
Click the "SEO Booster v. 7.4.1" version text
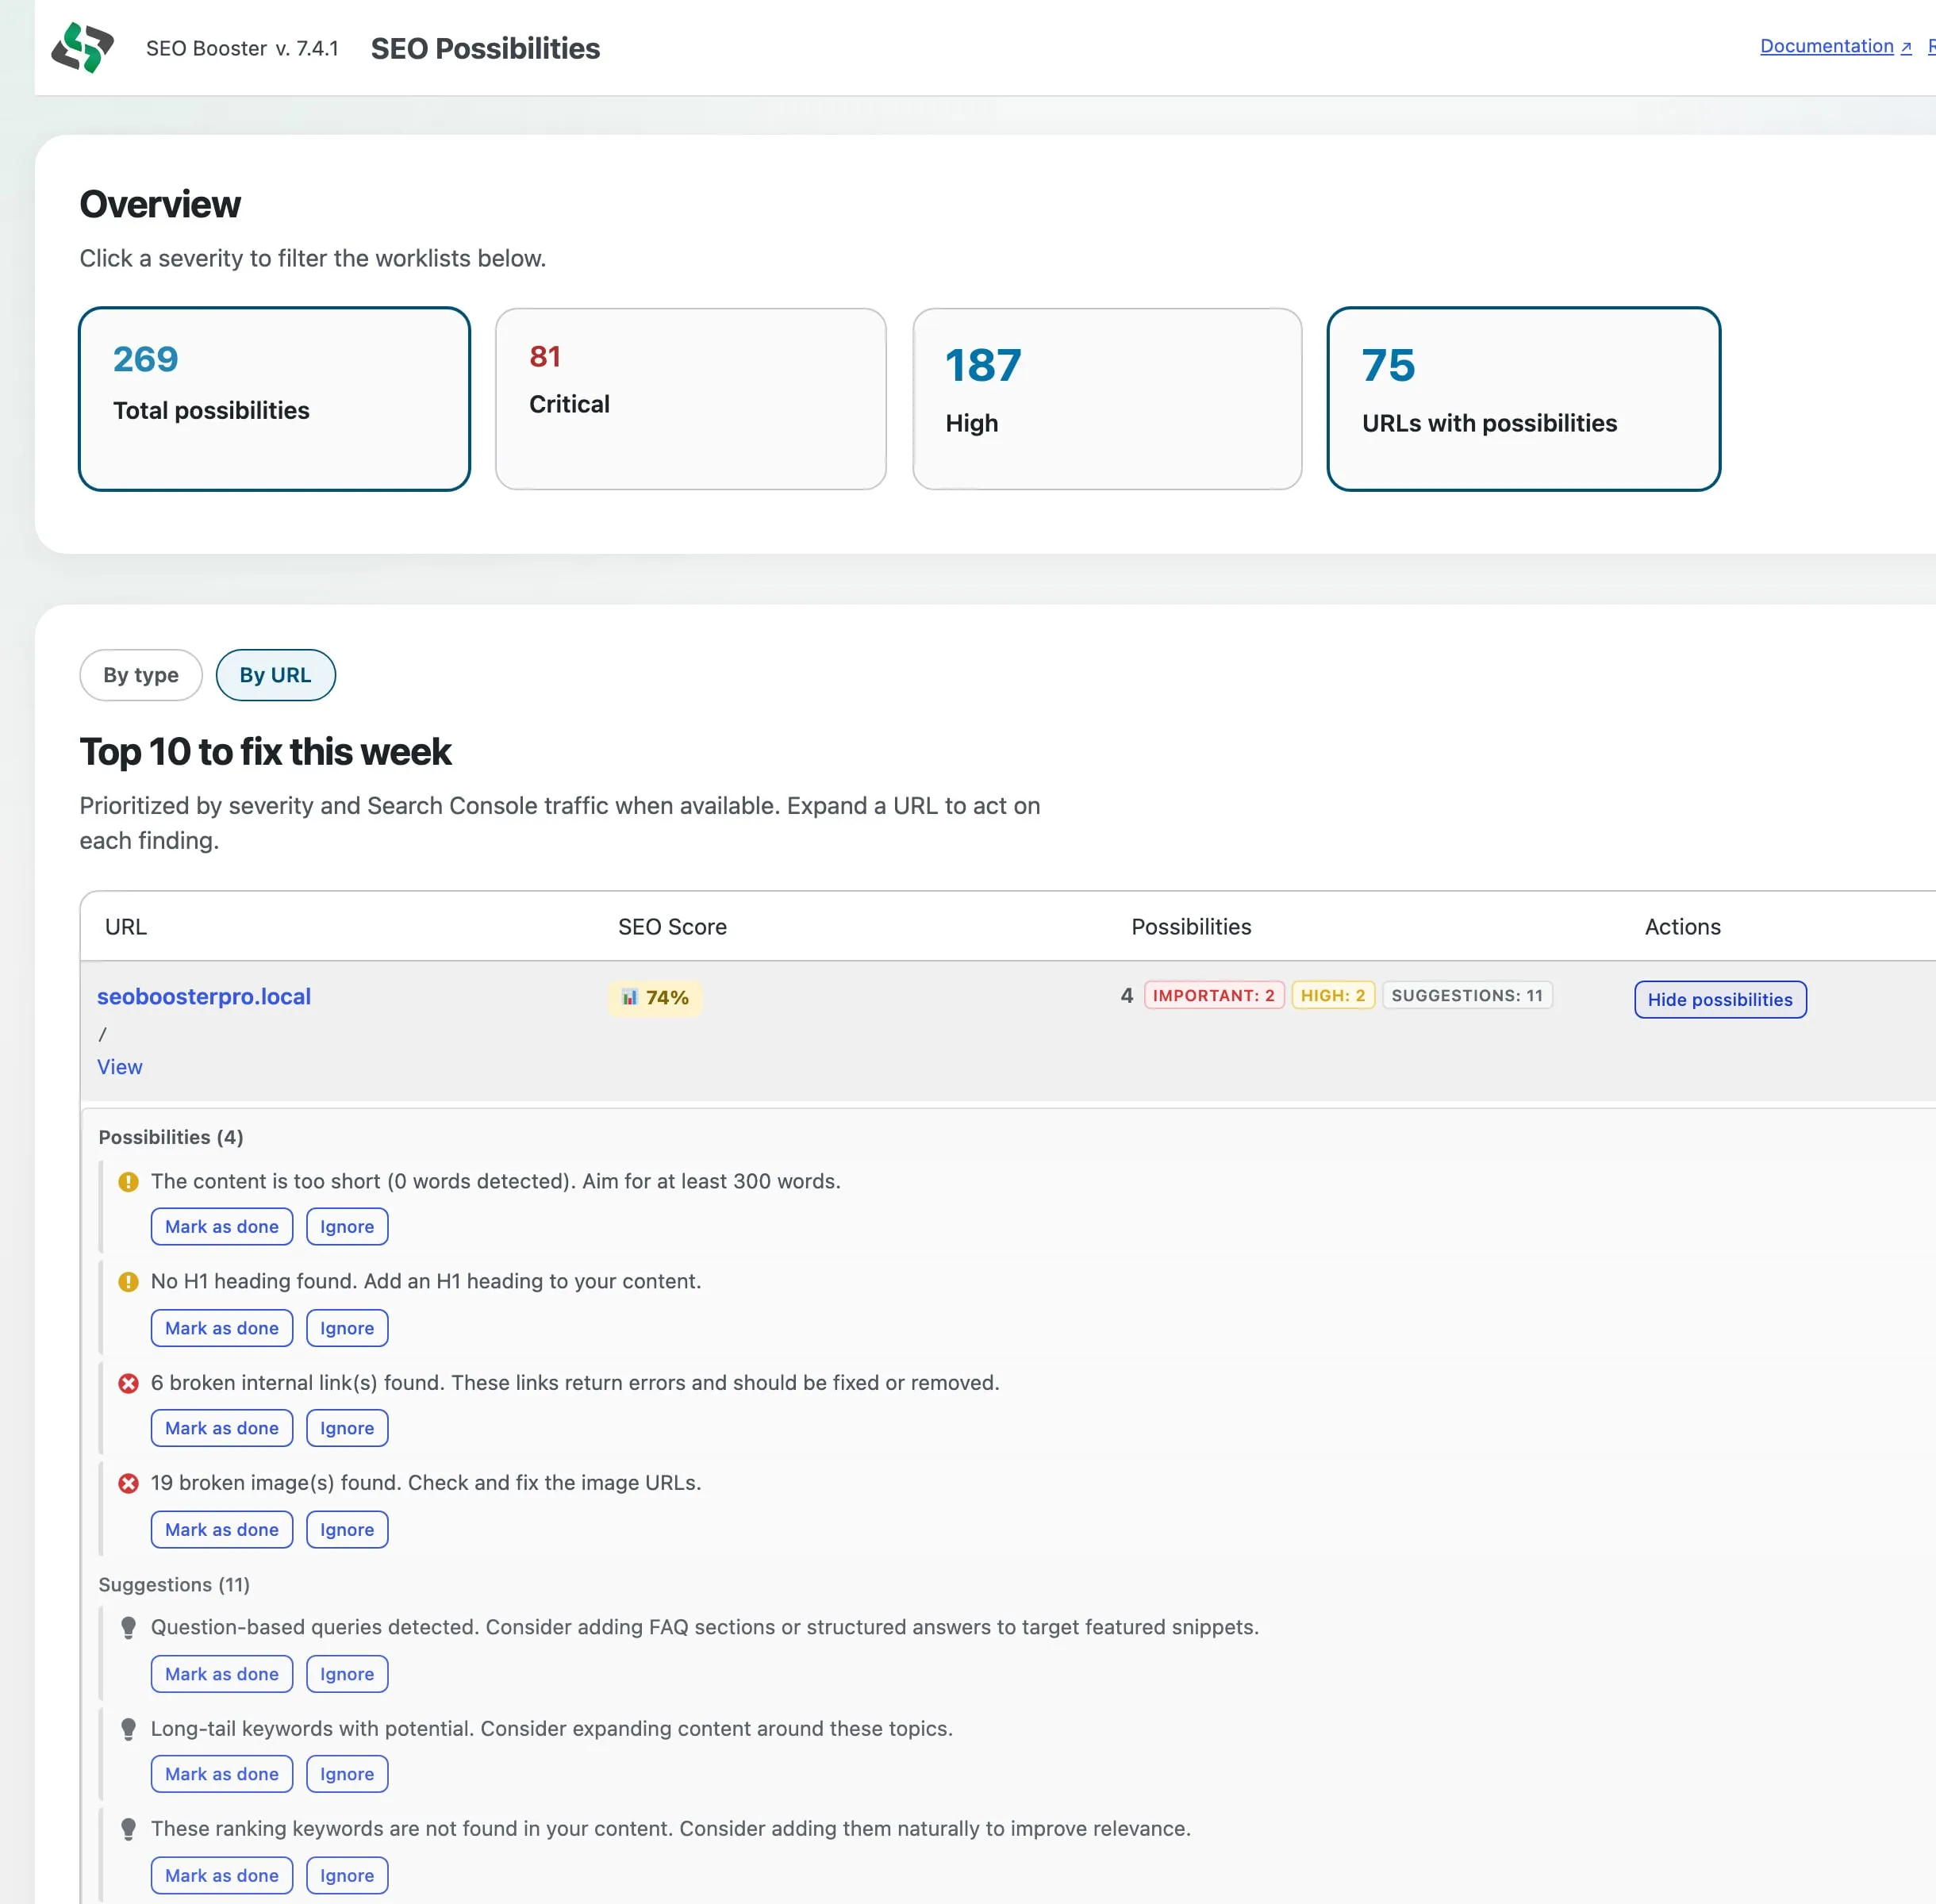coord(242,48)
